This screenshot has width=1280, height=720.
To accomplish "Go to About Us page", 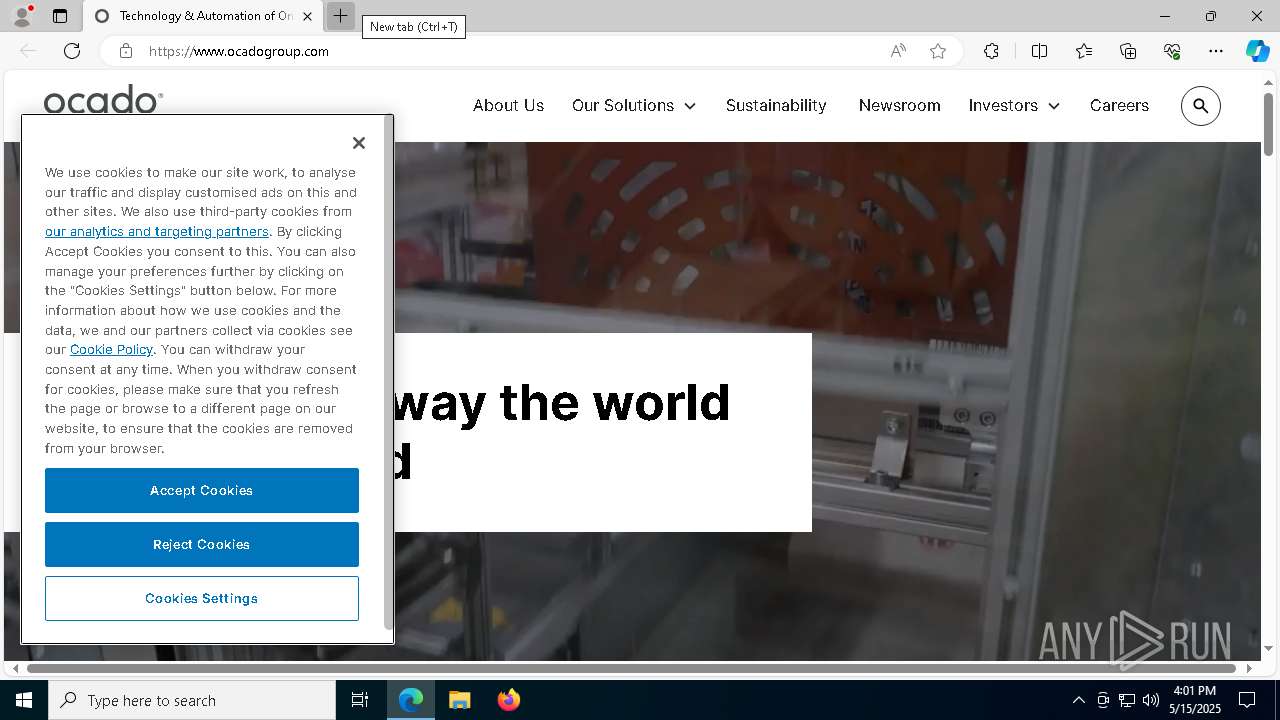I will click(x=508, y=105).
